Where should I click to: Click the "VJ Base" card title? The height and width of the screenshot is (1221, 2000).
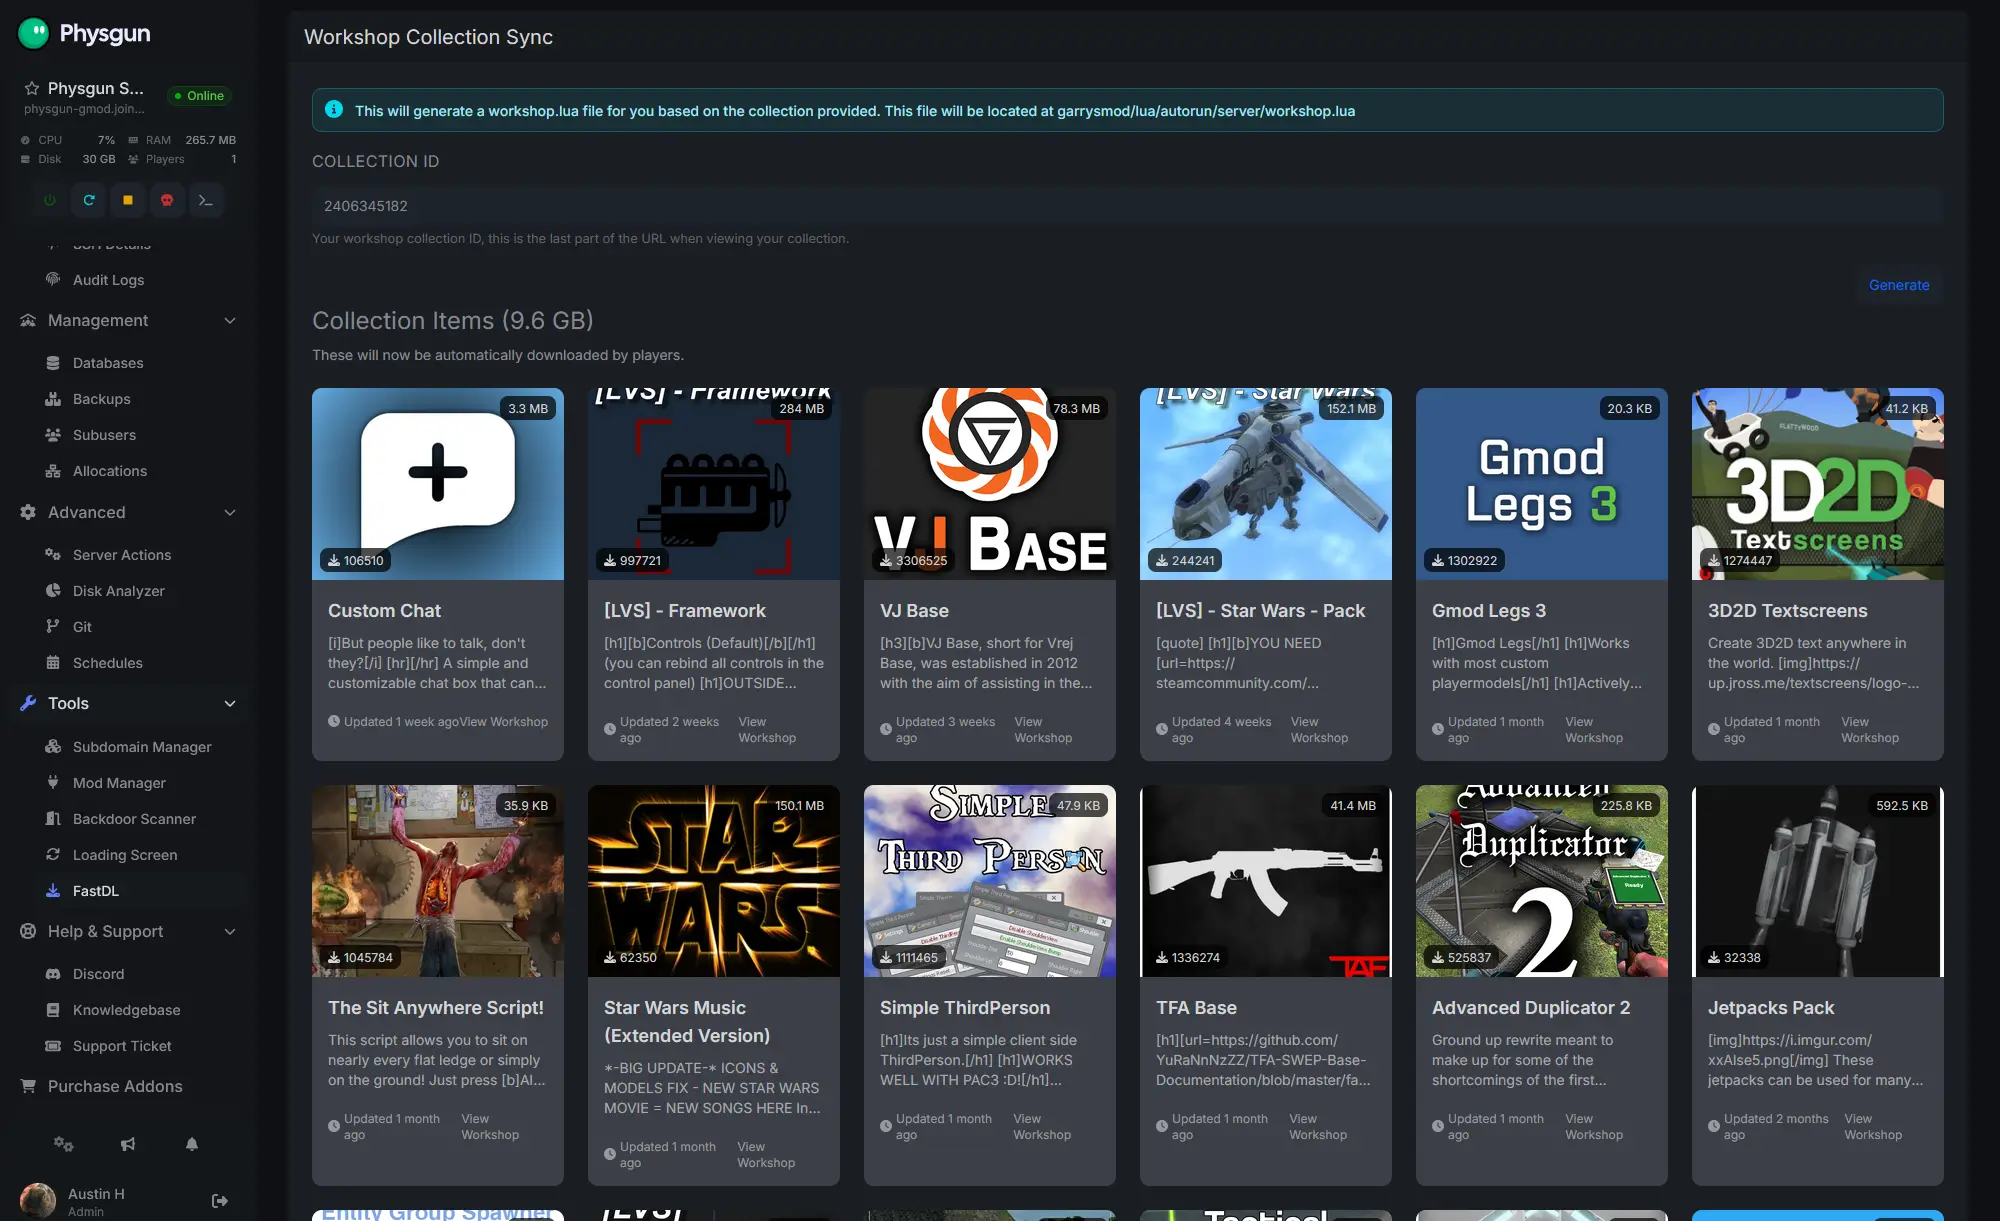point(914,611)
